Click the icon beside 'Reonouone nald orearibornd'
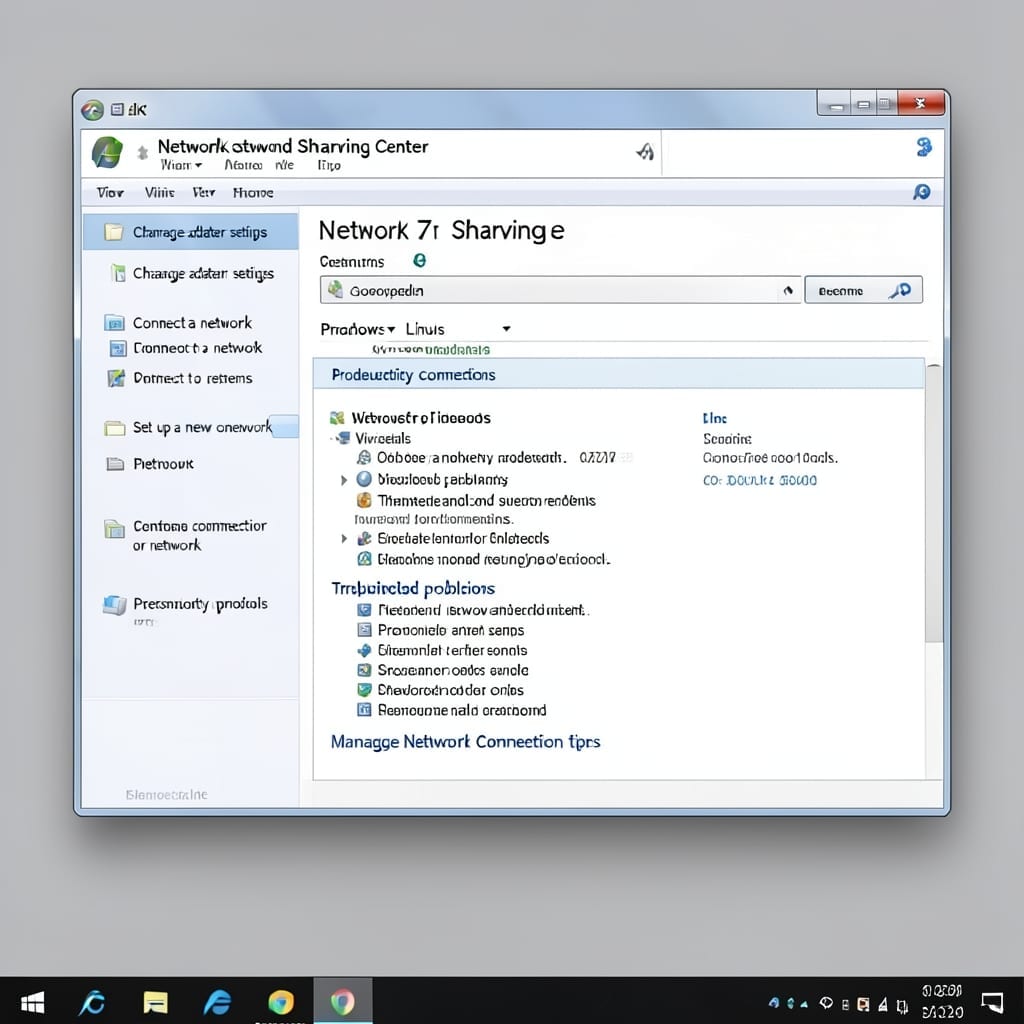Image resolution: width=1024 pixels, height=1024 pixels. point(364,710)
